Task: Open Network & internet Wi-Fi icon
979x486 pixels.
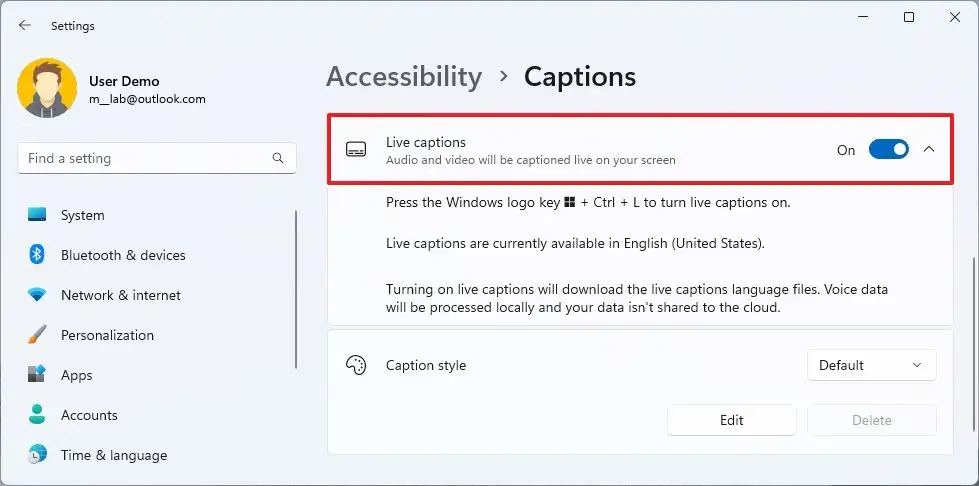Action: coord(37,295)
